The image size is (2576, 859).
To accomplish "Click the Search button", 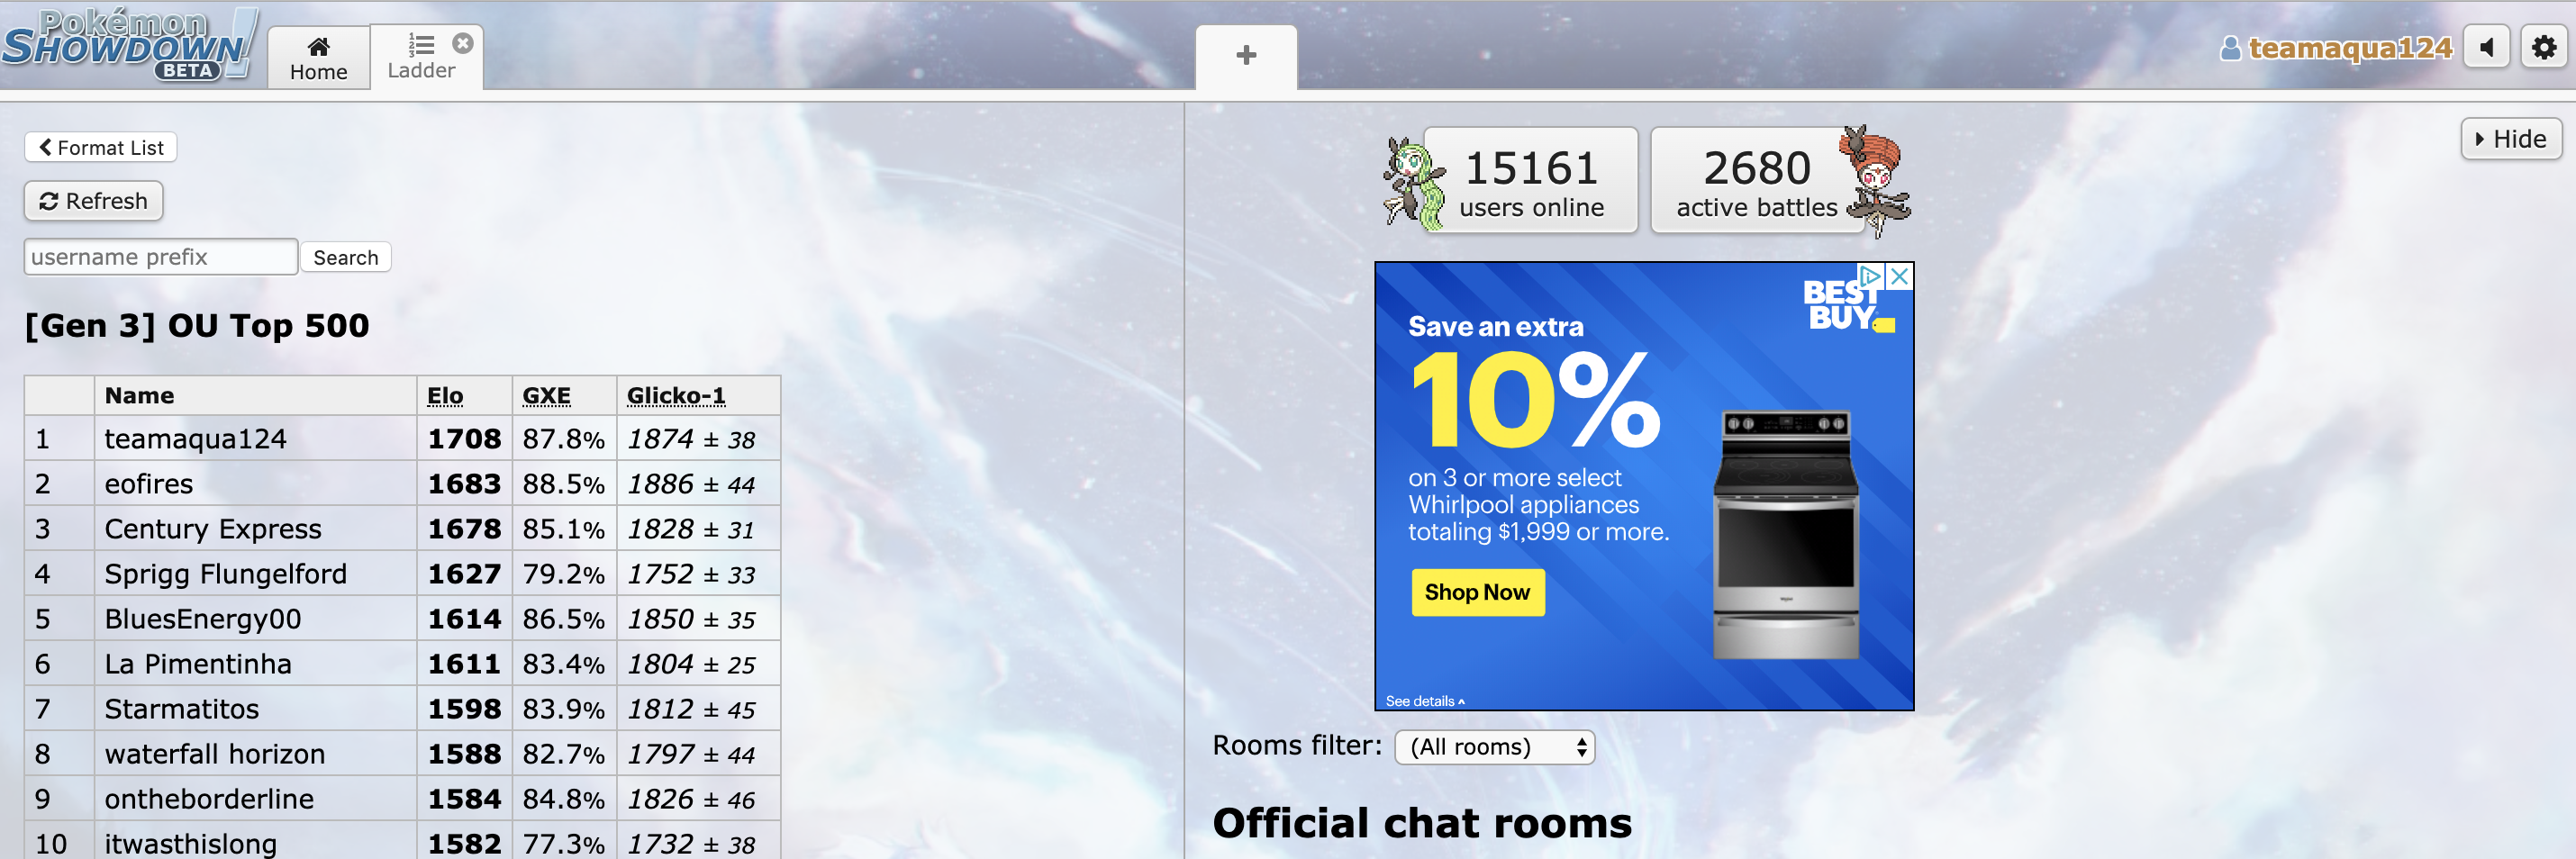I will click(x=346, y=257).
